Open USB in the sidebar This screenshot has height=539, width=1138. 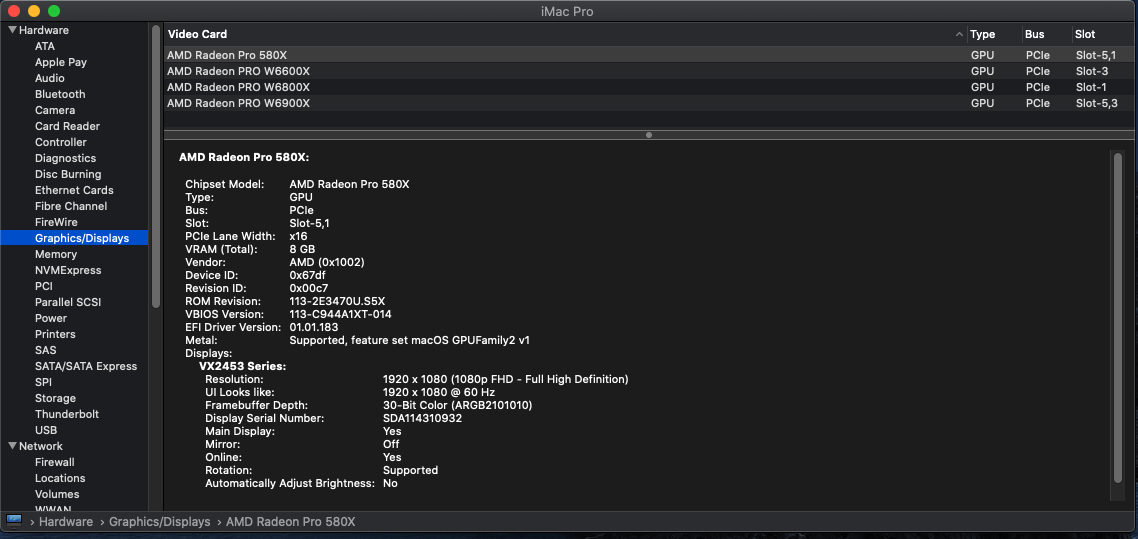click(x=46, y=429)
